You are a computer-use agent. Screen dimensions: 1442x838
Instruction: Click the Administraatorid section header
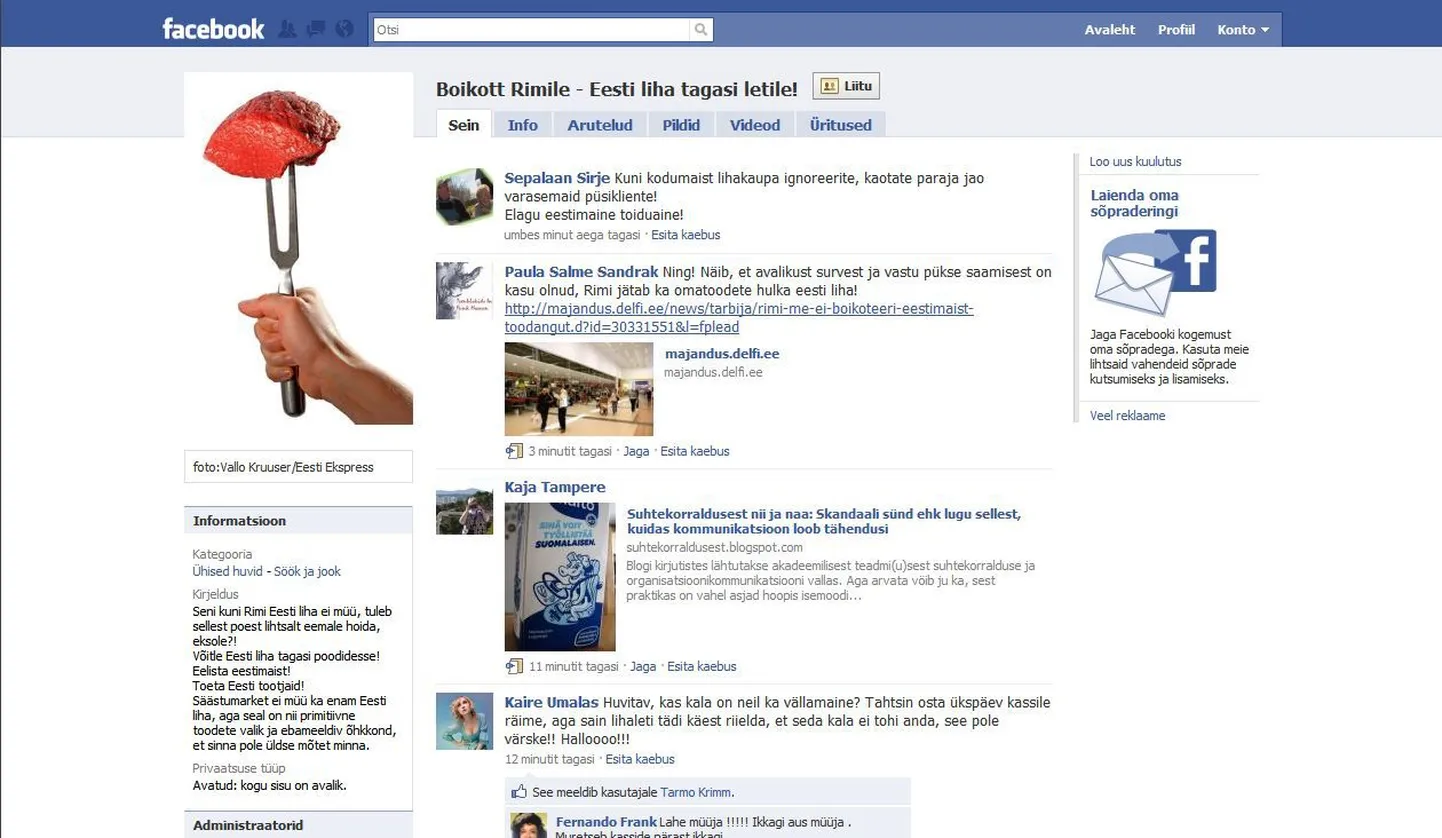coord(298,825)
